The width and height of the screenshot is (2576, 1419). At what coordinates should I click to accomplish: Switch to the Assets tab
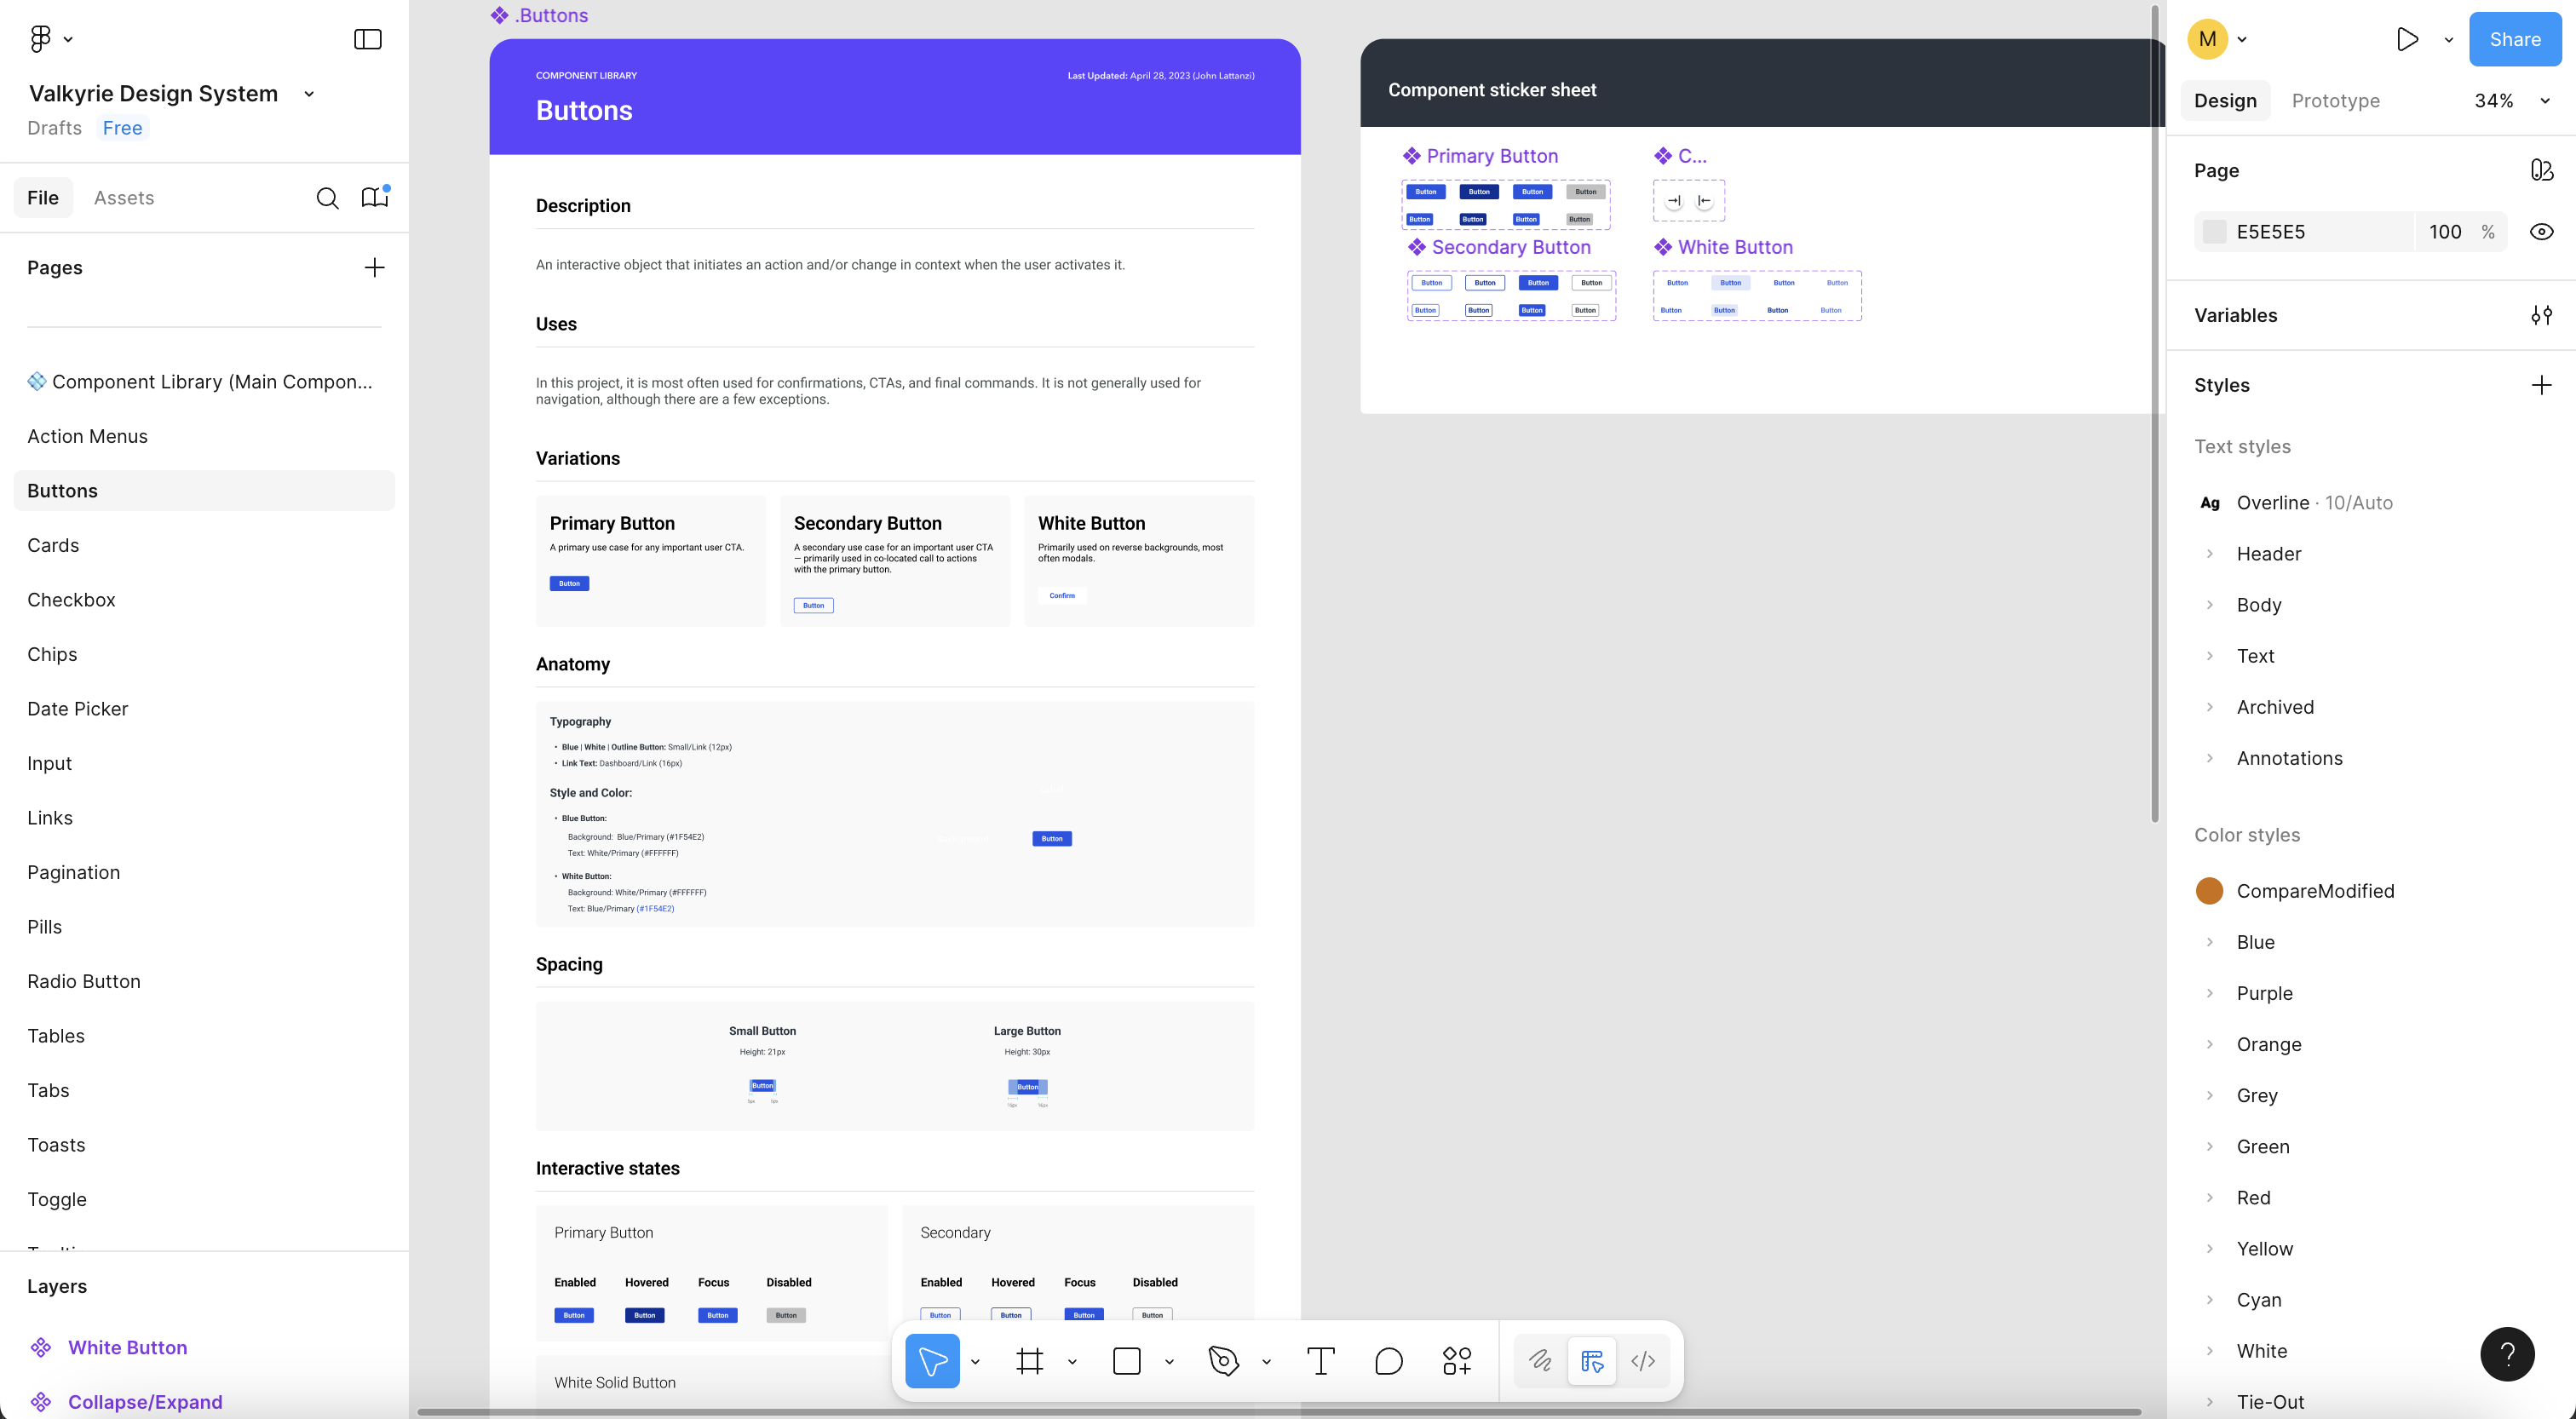[x=124, y=198]
